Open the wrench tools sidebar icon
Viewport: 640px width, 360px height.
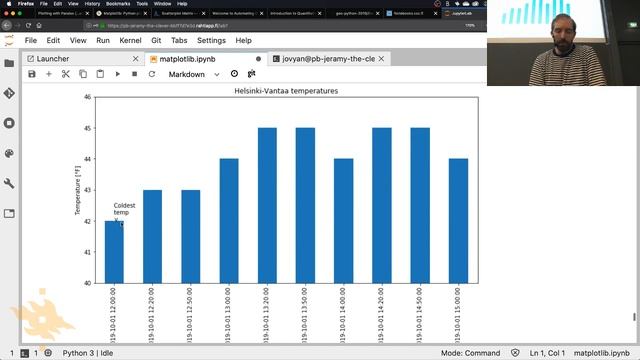[9, 183]
